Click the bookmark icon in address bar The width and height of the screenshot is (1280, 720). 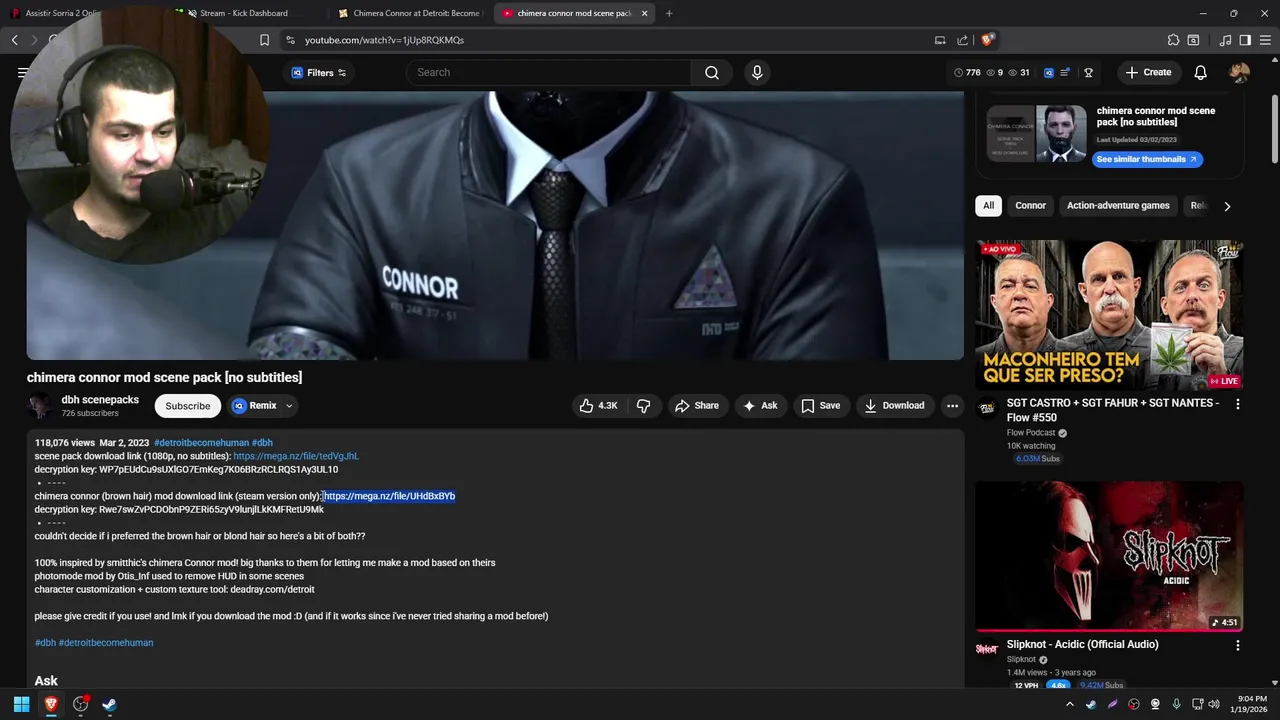click(264, 40)
